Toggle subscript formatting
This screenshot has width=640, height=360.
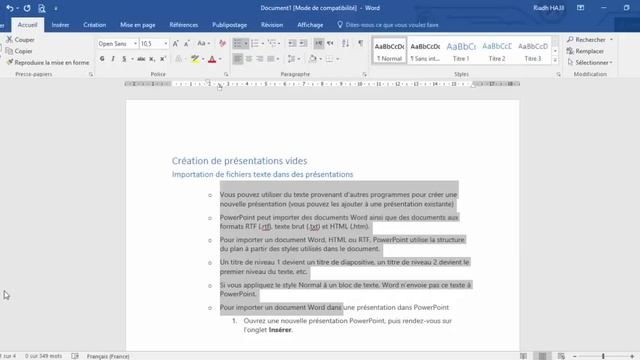(152, 59)
